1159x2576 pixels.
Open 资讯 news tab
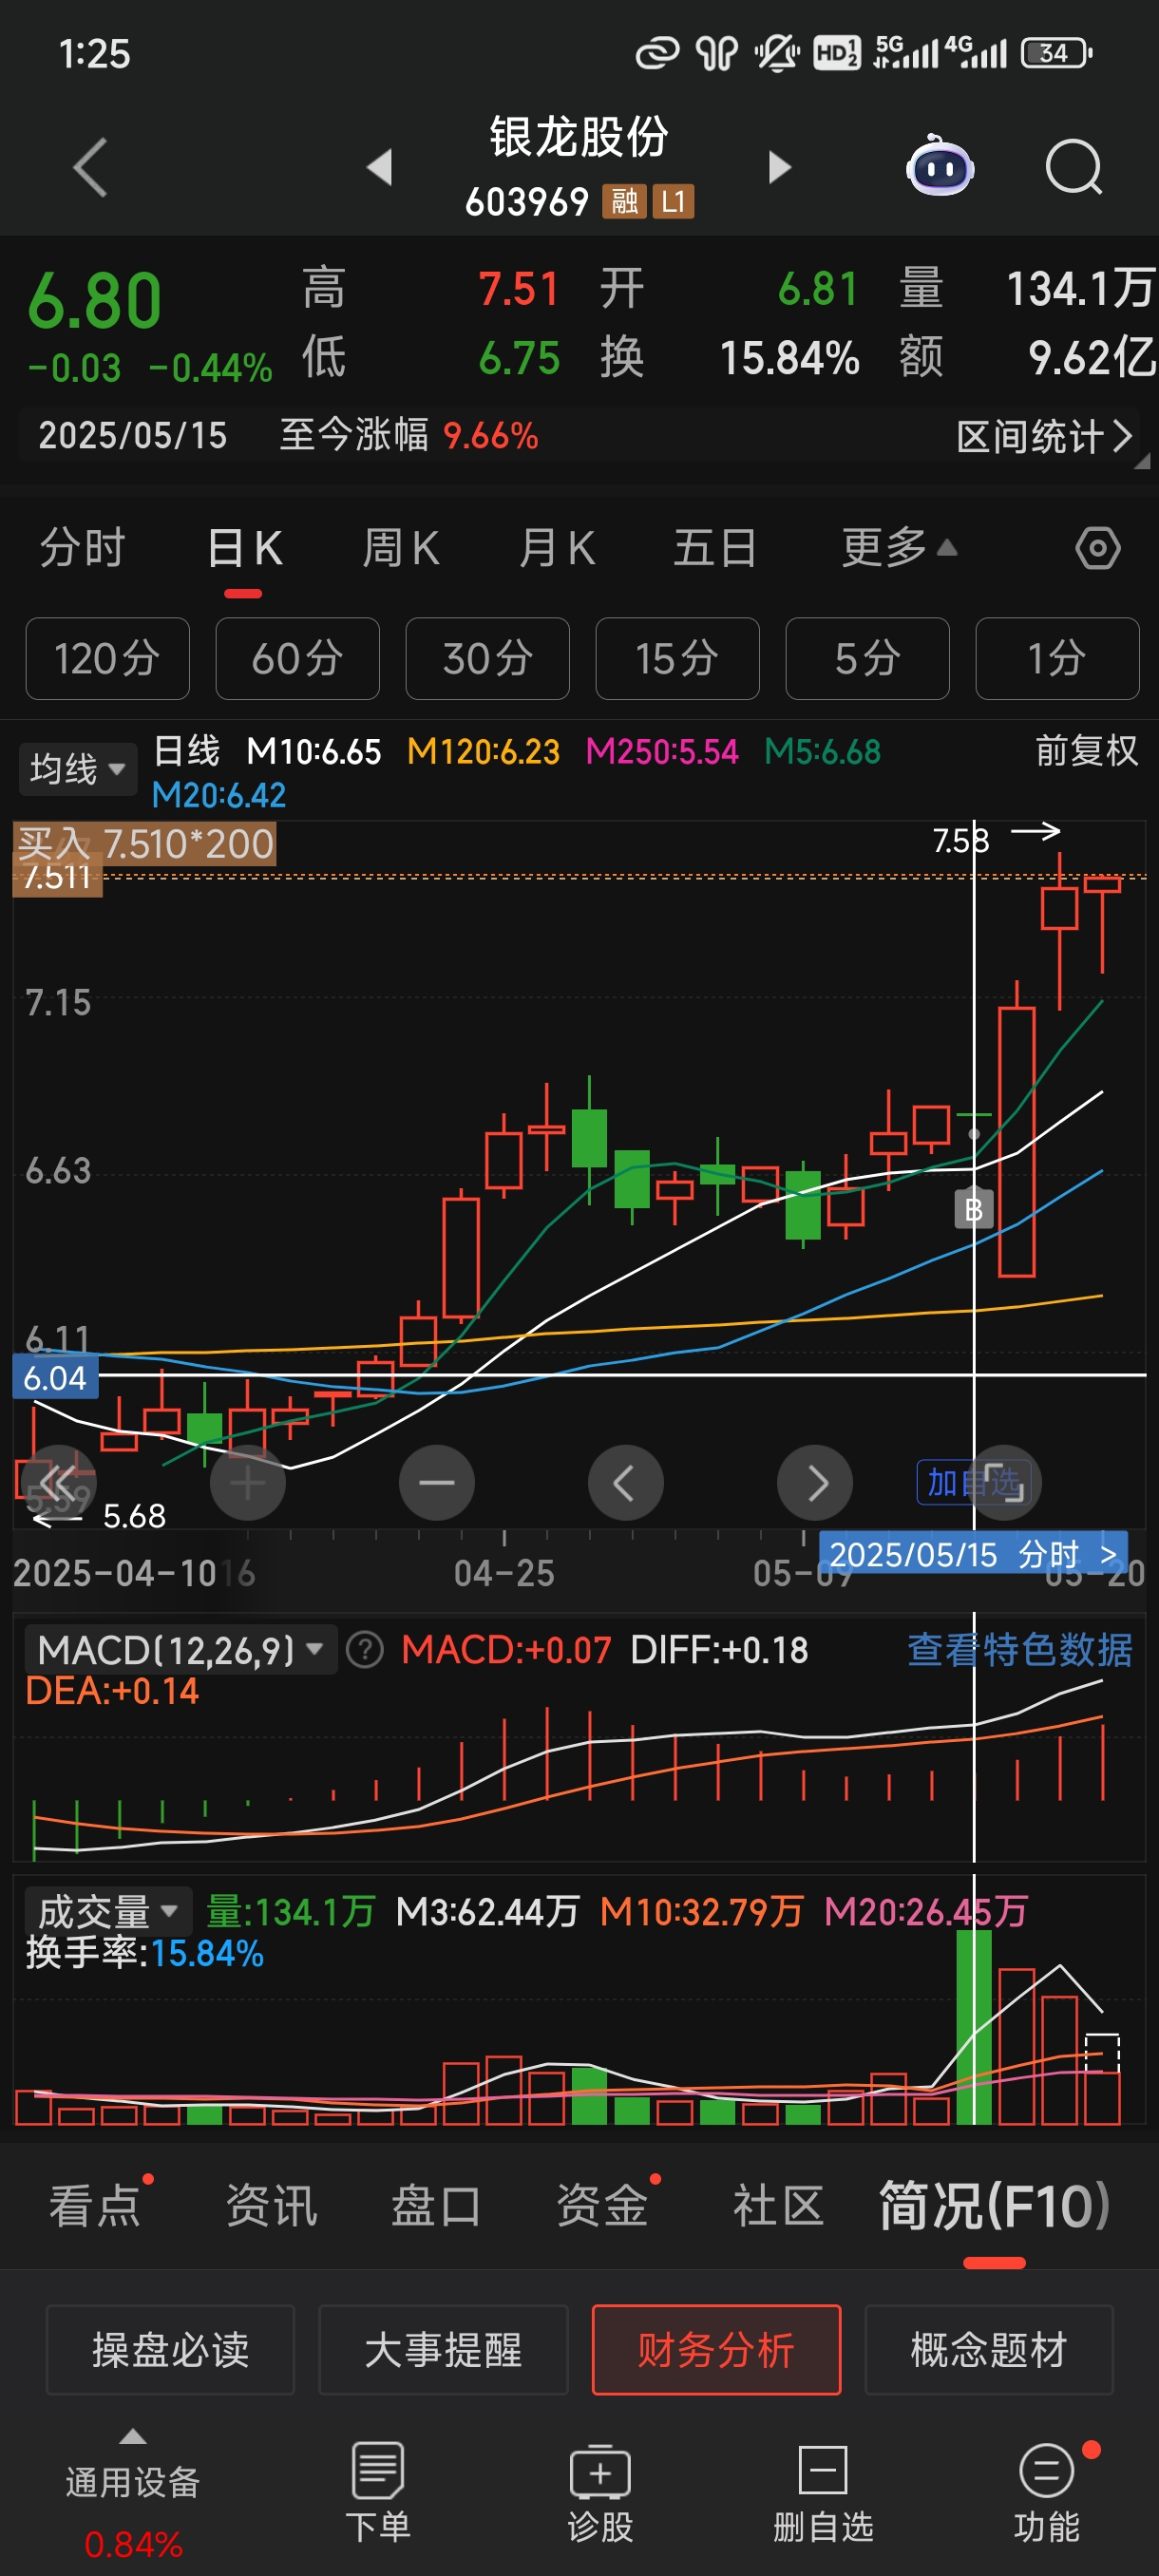(x=271, y=2206)
